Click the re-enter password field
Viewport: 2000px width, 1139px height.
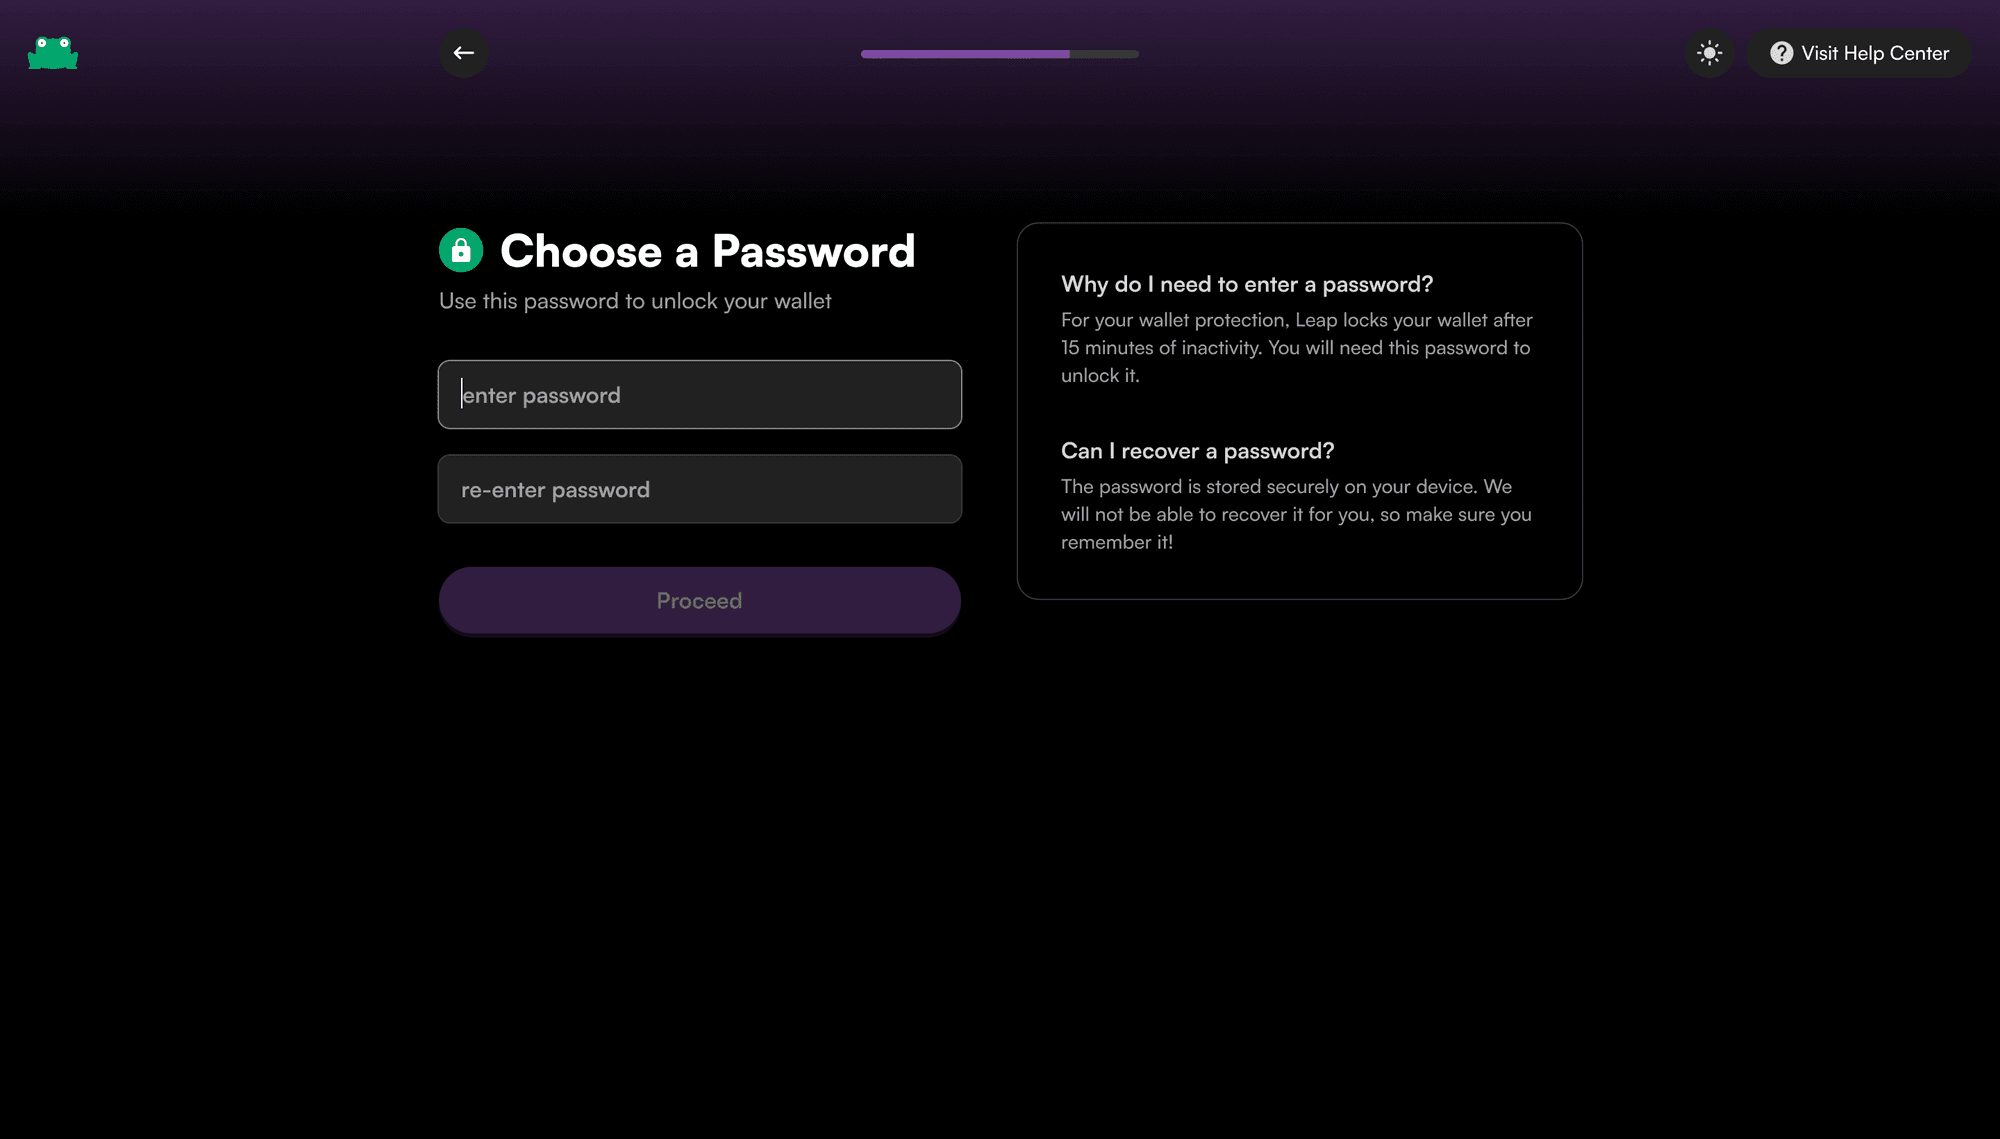tap(700, 490)
